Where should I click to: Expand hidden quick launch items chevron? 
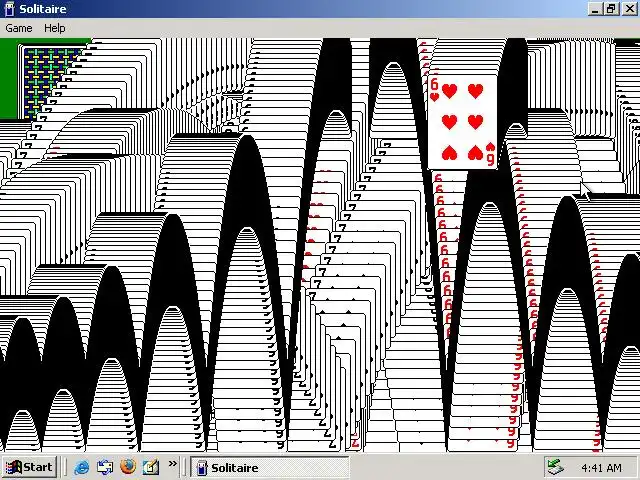point(173,463)
